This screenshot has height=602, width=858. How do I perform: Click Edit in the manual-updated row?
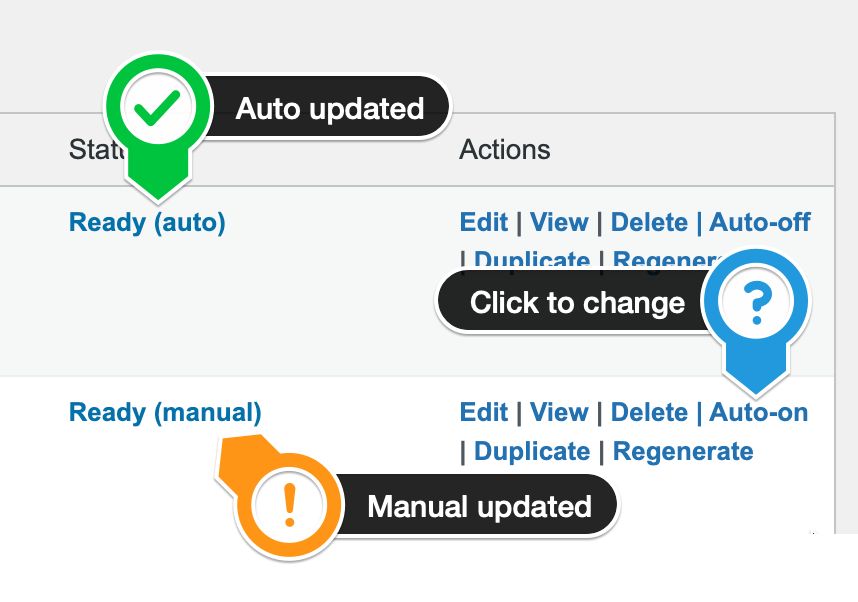pyautogui.click(x=484, y=412)
